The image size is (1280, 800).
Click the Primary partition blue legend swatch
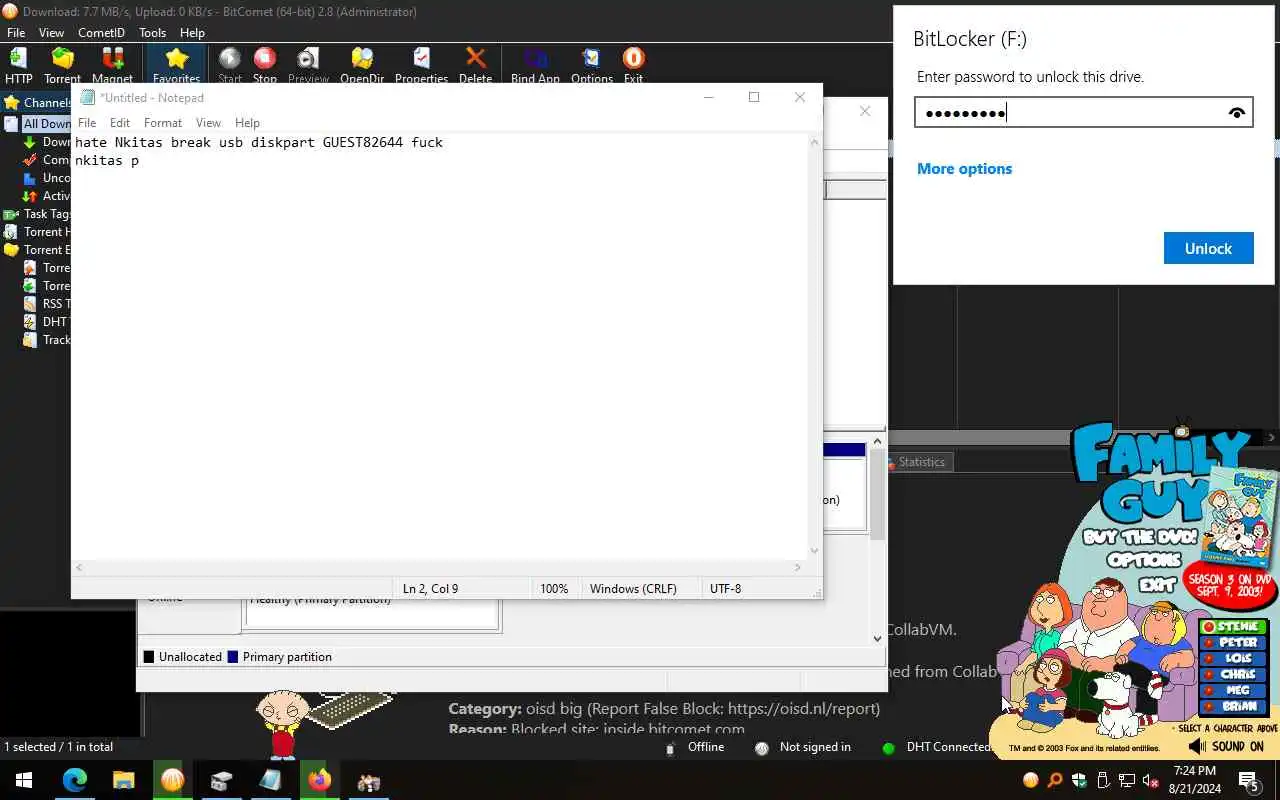tap(233, 657)
